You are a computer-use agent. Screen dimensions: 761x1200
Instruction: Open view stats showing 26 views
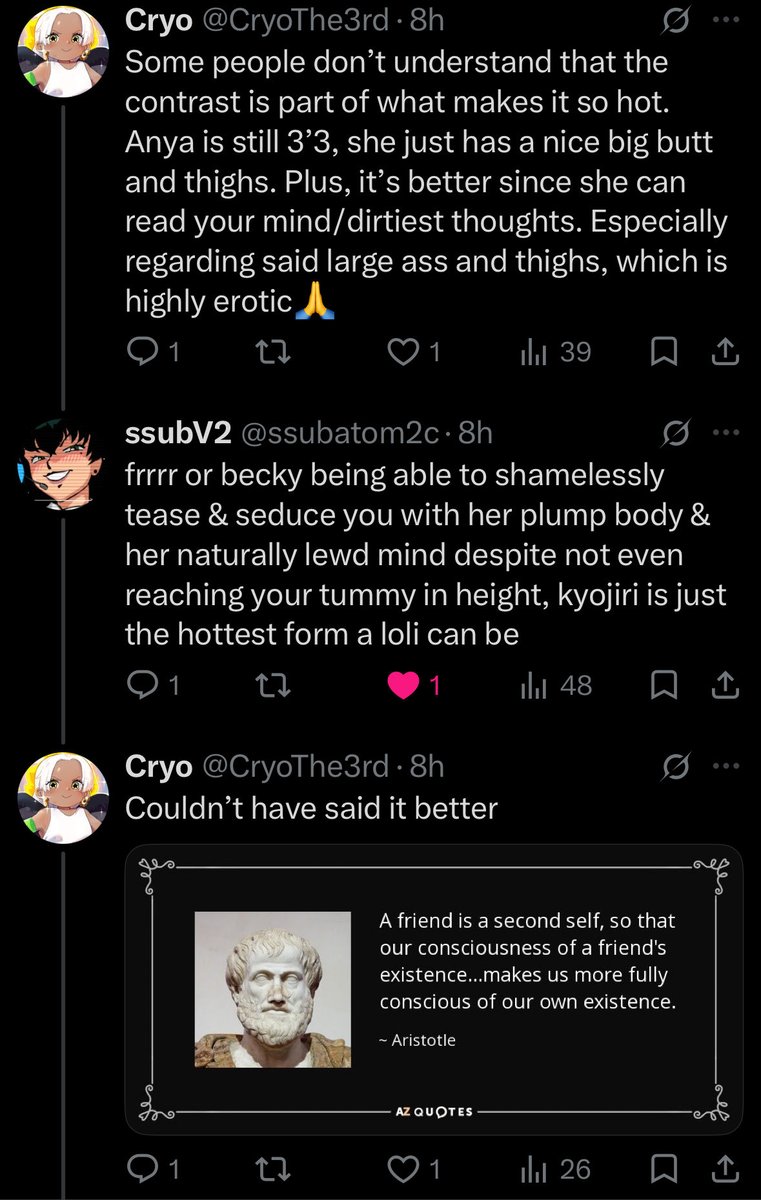click(555, 1169)
